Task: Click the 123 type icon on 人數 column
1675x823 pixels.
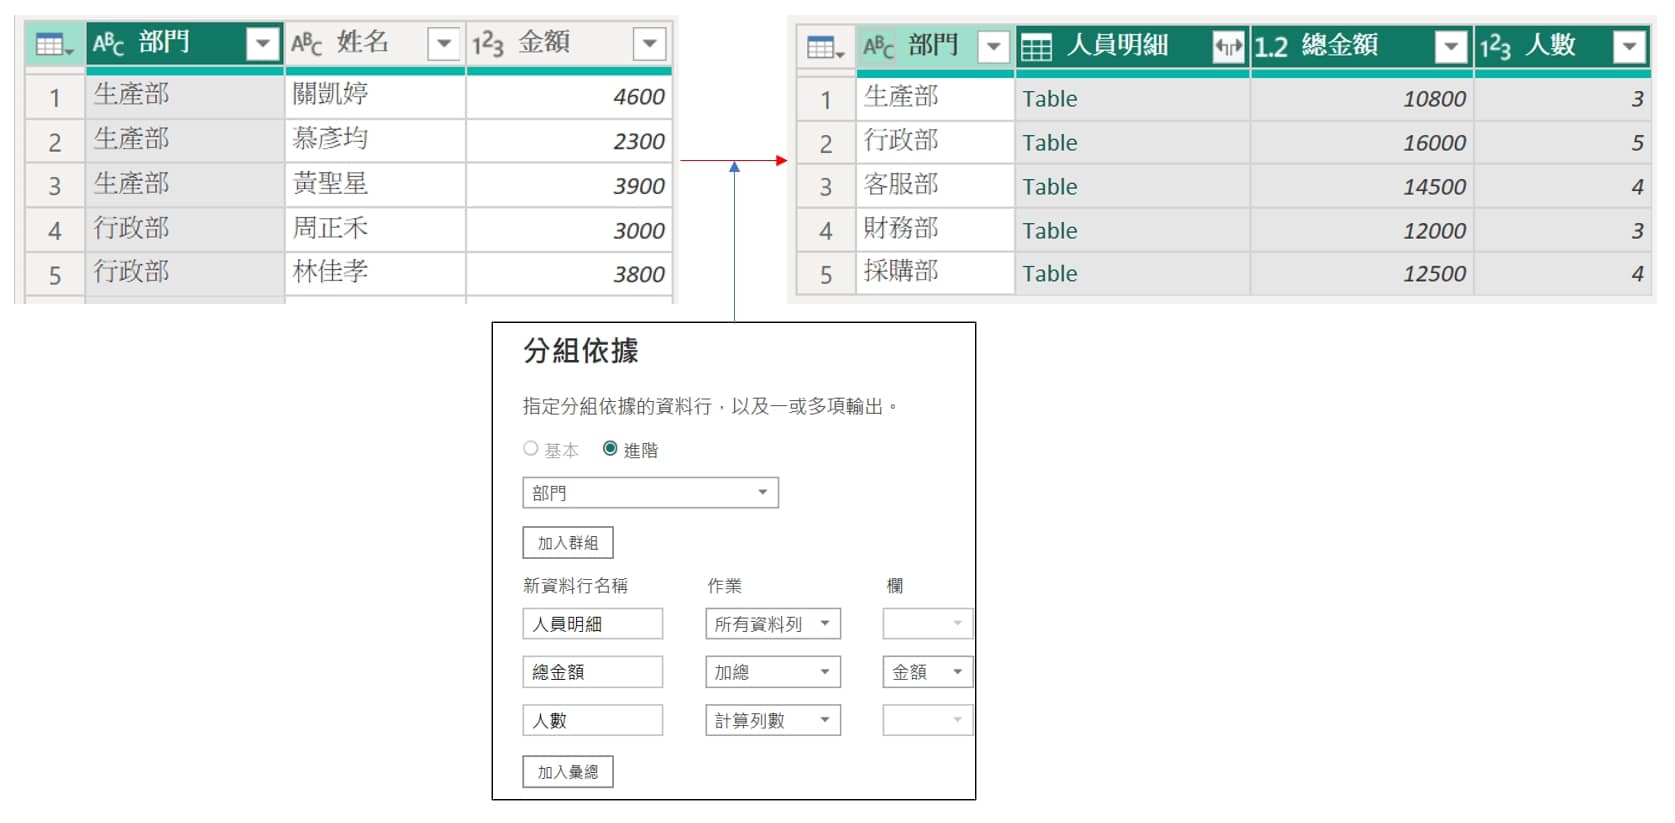Action: coord(1495,47)
